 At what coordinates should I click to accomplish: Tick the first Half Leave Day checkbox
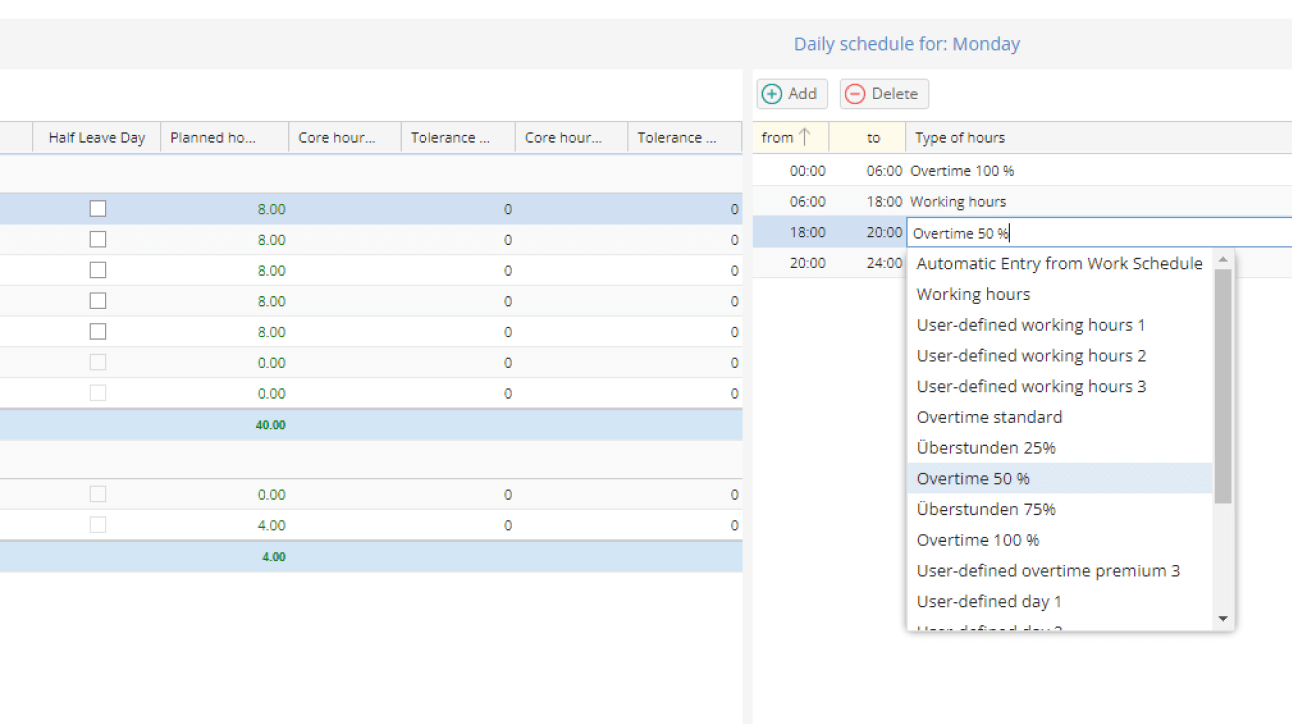tap(98, 209)
